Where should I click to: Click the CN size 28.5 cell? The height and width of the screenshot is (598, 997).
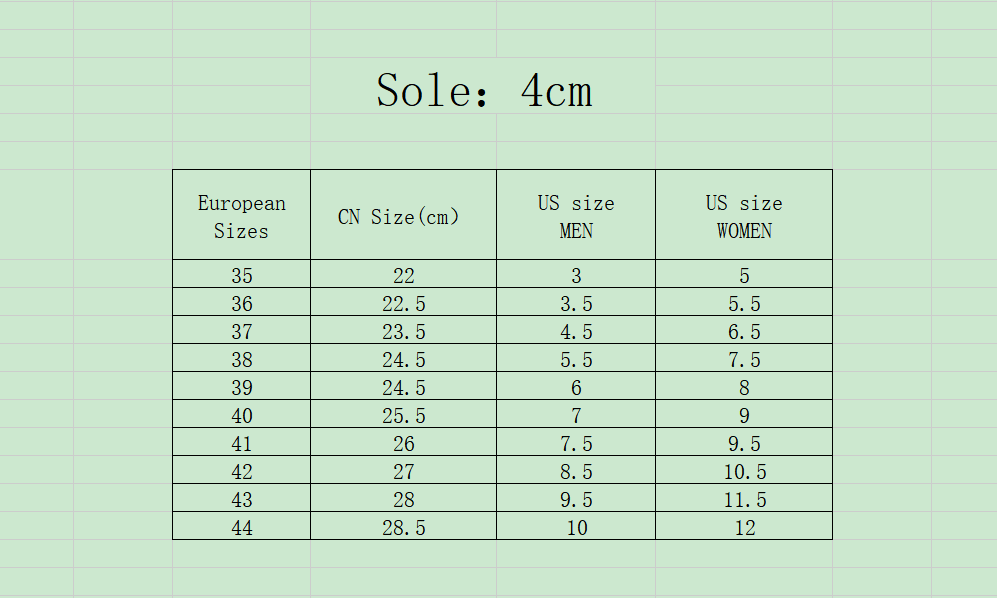[x=403, y=527]
